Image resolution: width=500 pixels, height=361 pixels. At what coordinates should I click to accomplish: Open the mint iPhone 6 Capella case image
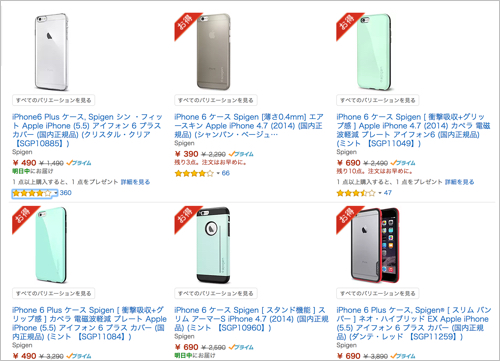pos(374,52)
